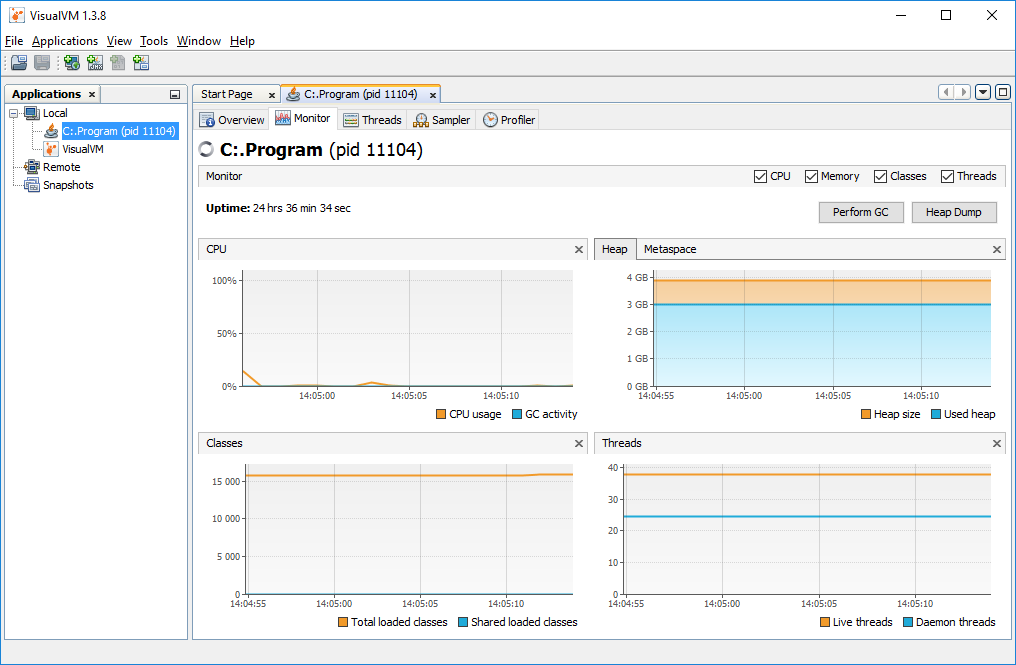
Task: Click the Add JMX Connection toolbar icon
Action: pos(95,62)
